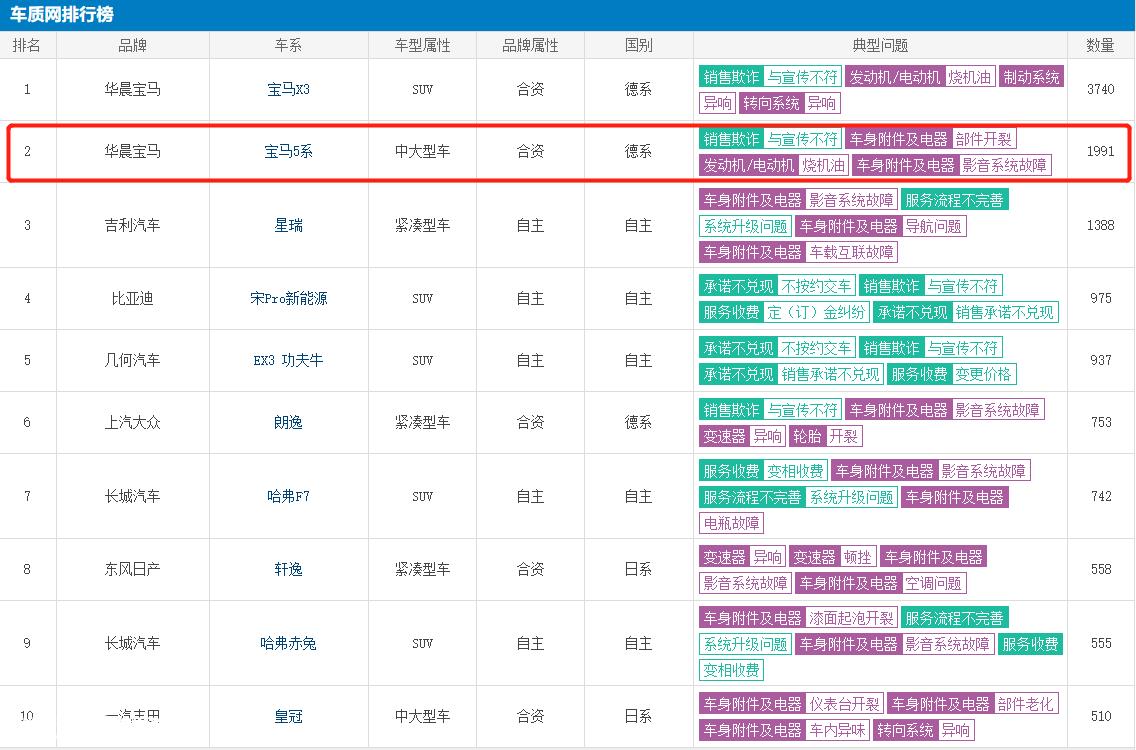
Task: Click the 吉利汽车 brand cell
Action: 133,225
